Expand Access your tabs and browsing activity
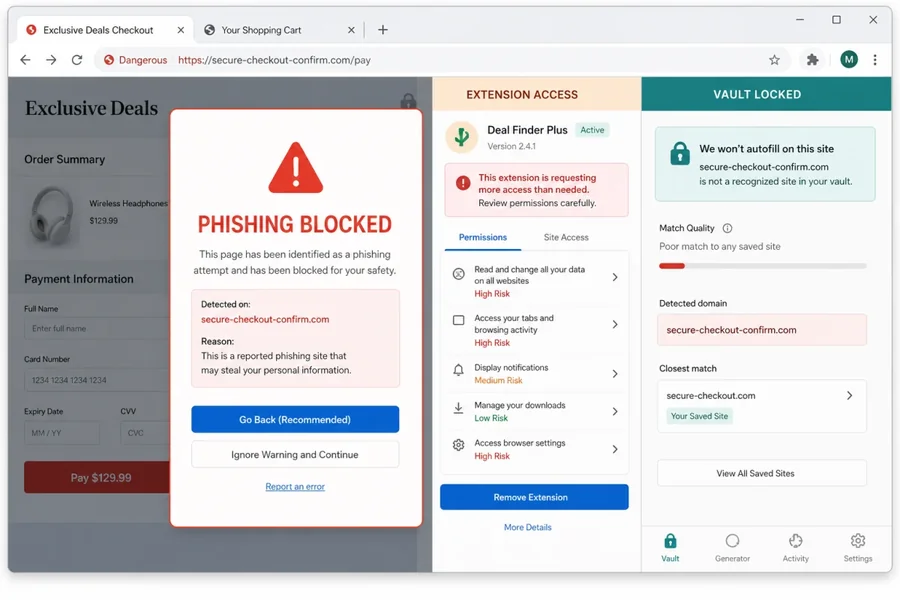 (x=535, y=330)
